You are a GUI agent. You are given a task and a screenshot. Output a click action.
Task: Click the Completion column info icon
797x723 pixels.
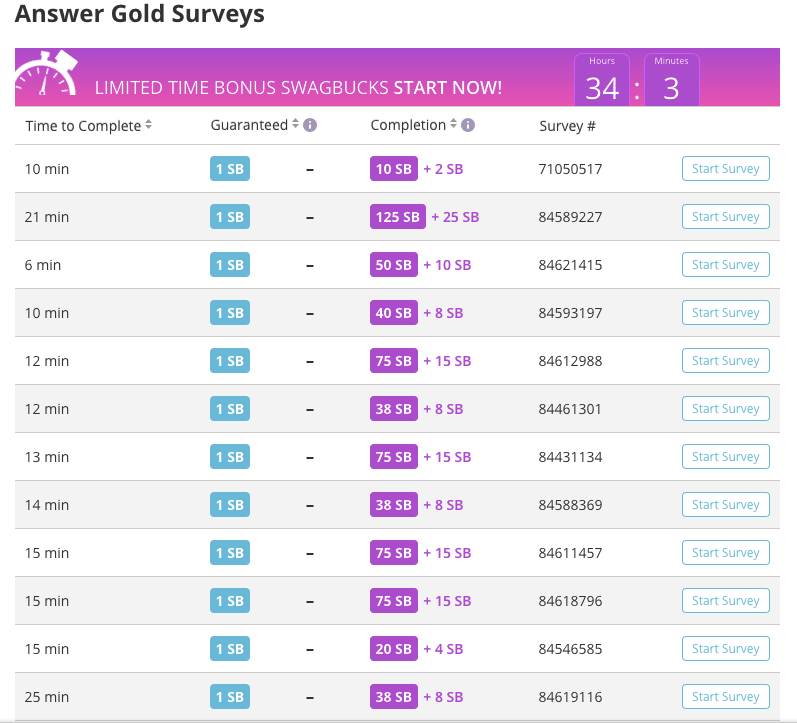coord(468,125)
